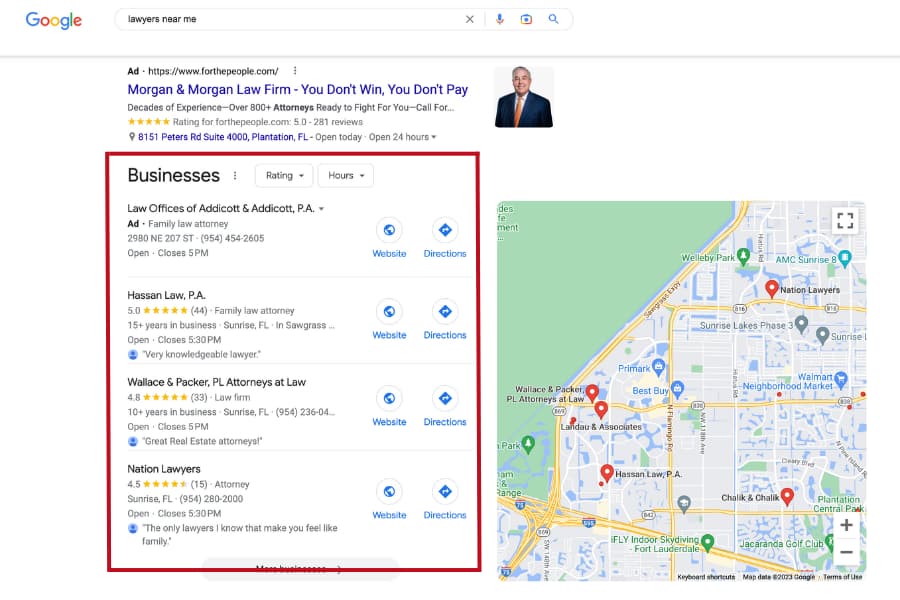Viewport: 900px width, 600px height.
Task: Click inside the search input field
Action: click(x=250, y=18)
